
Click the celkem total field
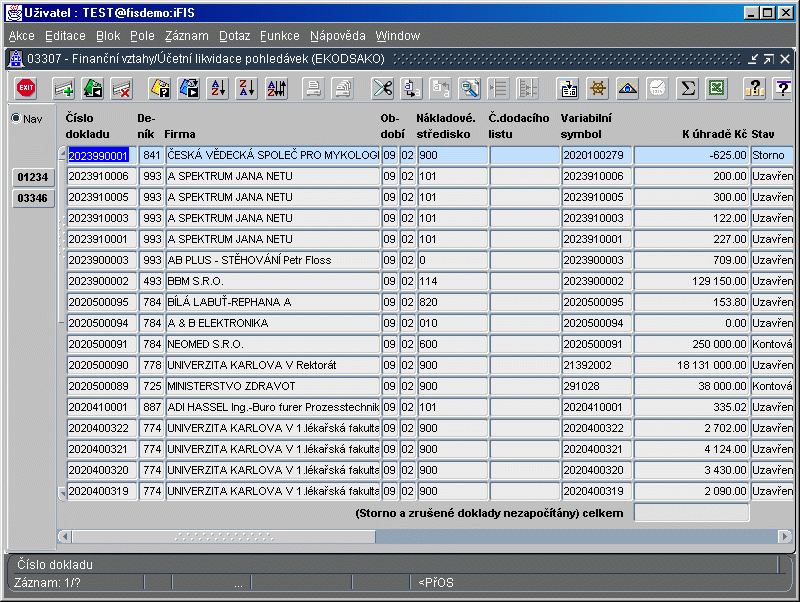691,513
